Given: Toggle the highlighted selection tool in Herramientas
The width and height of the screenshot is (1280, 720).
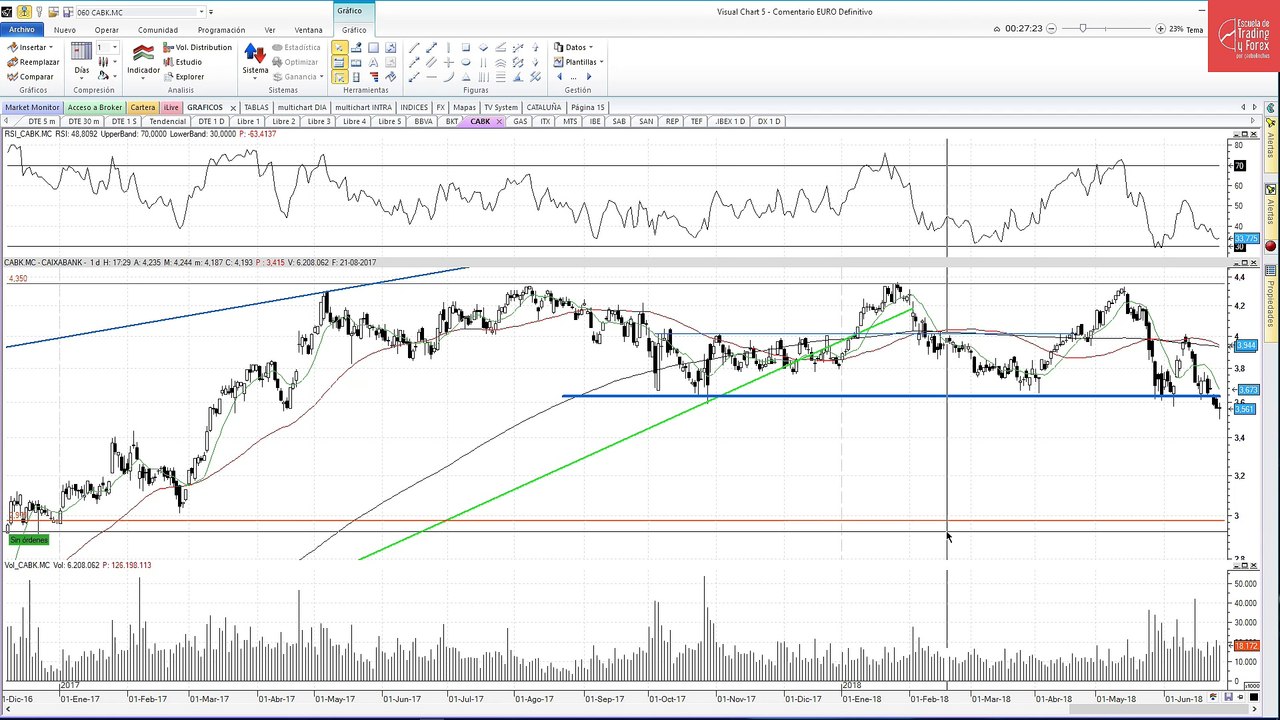Looking at the screenshot, I should (339, 77).
